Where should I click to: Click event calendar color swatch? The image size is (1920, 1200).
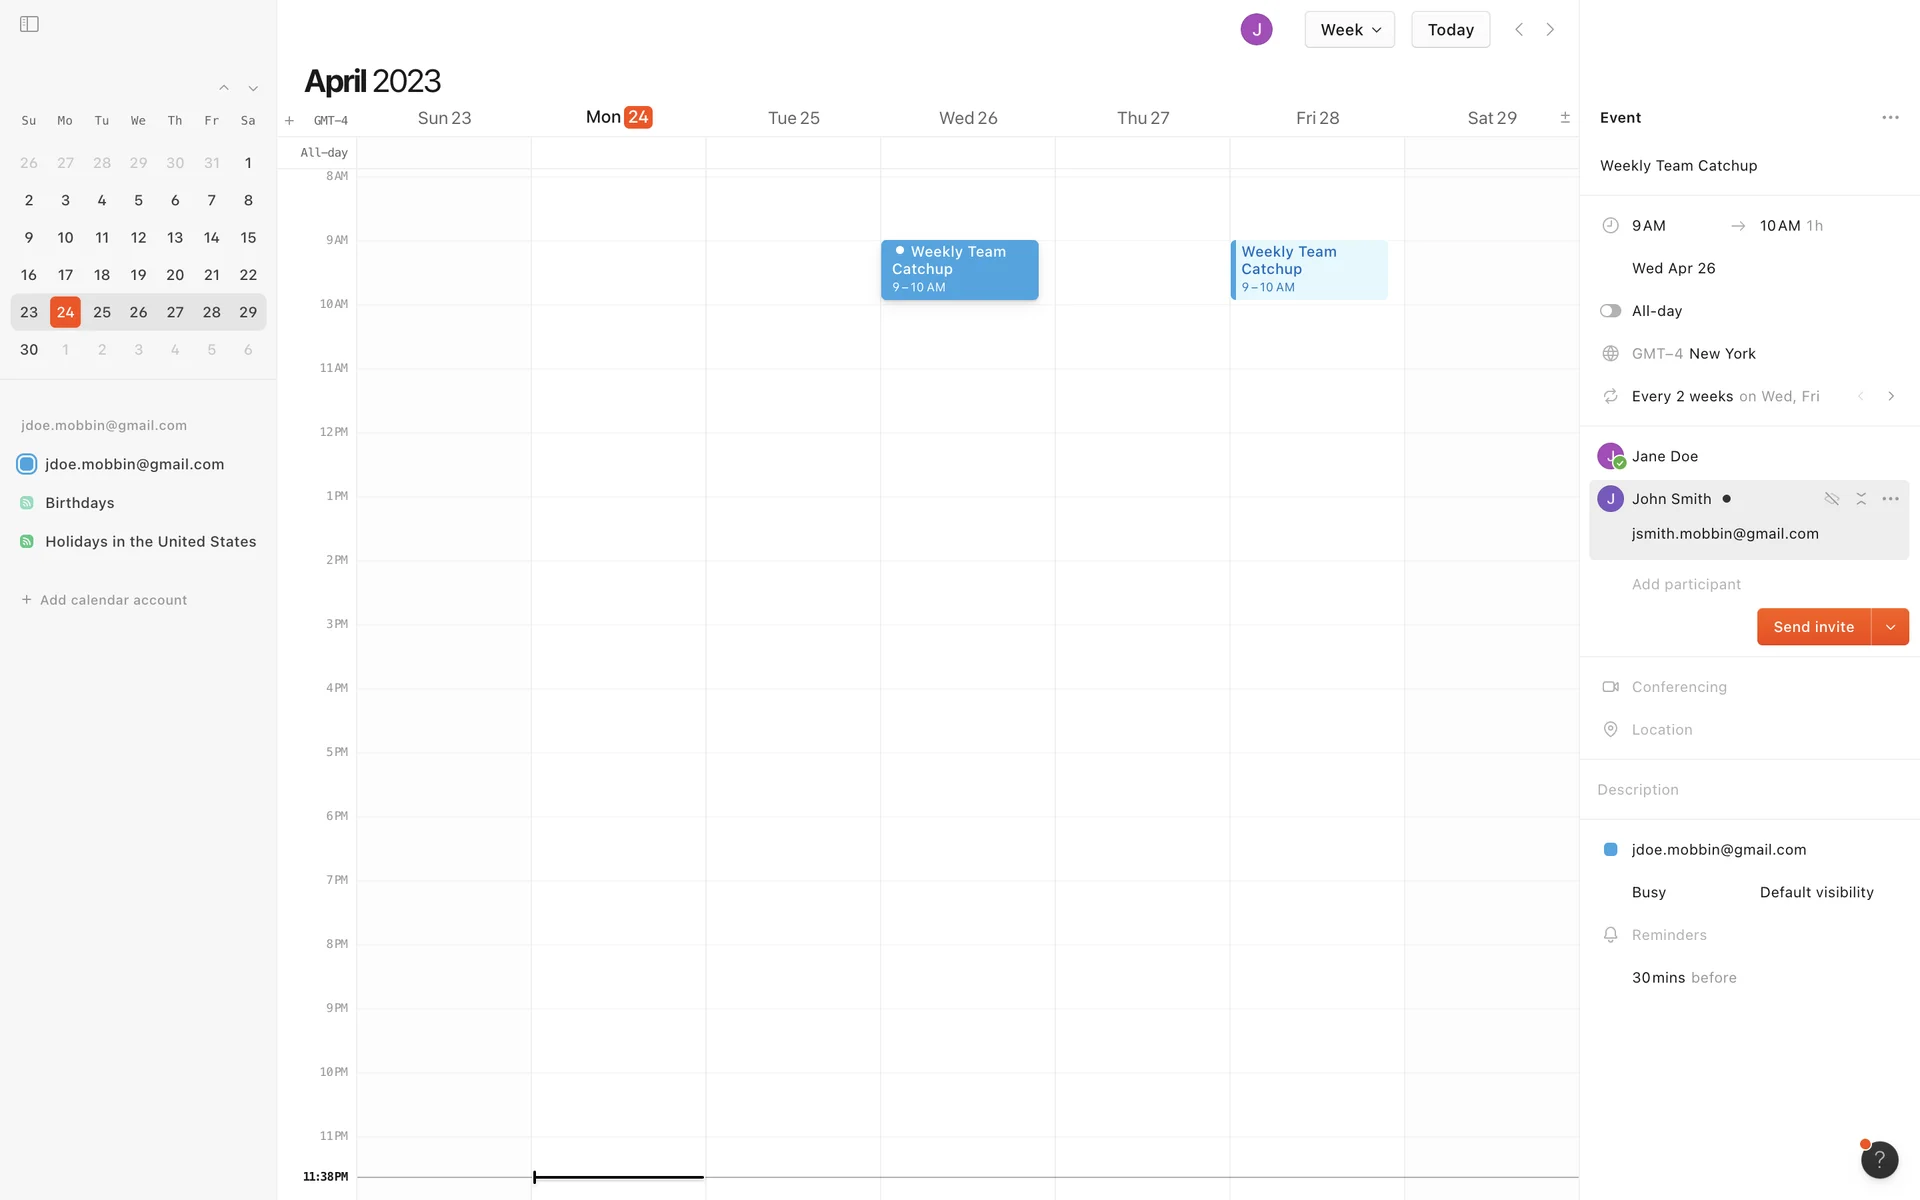coord(1610,849)
